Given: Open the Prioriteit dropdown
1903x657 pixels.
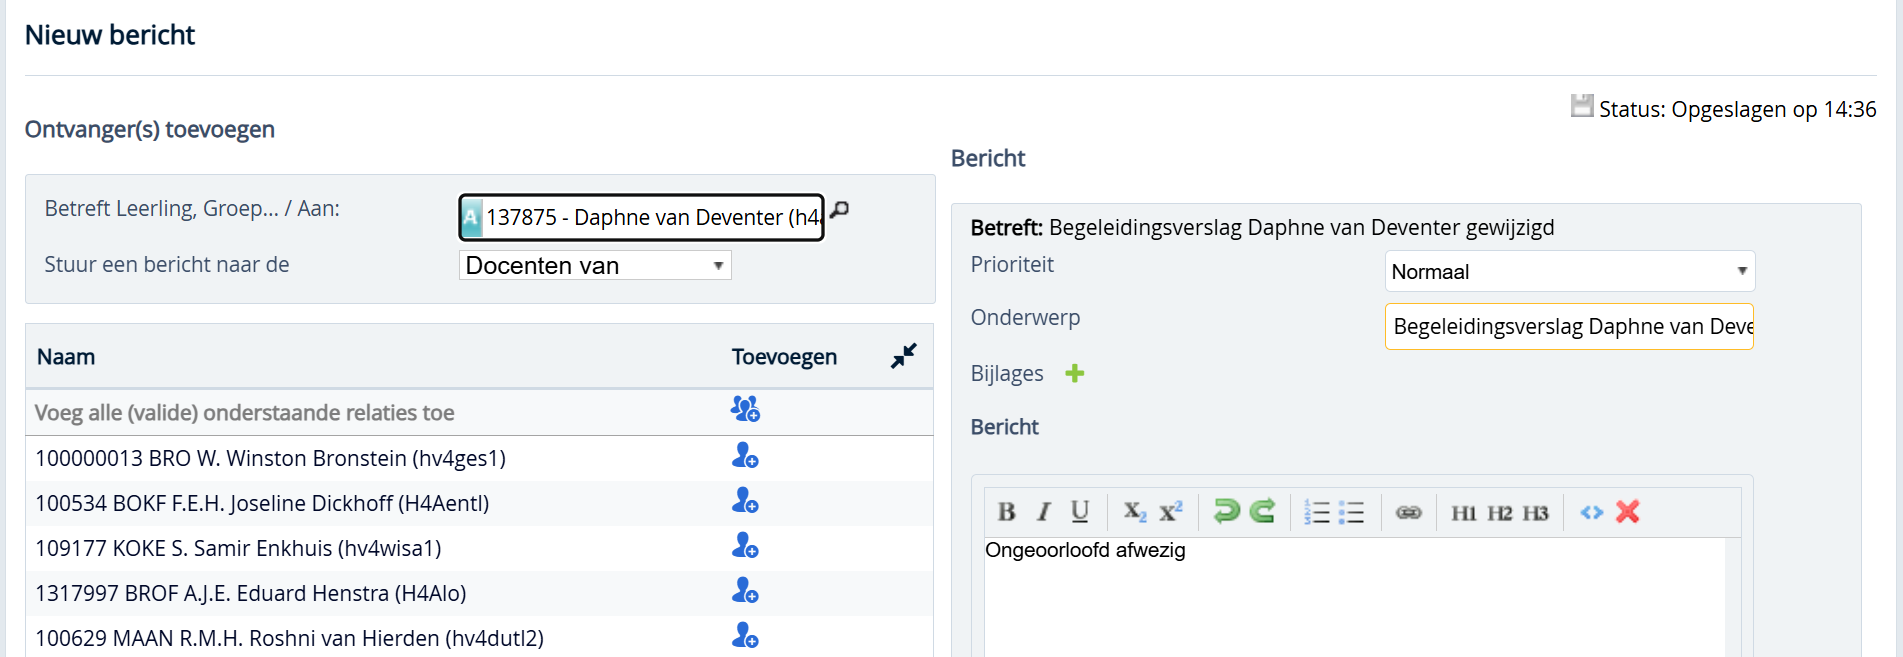Looking at the screenshot, I should click(x=1569, y=271).
